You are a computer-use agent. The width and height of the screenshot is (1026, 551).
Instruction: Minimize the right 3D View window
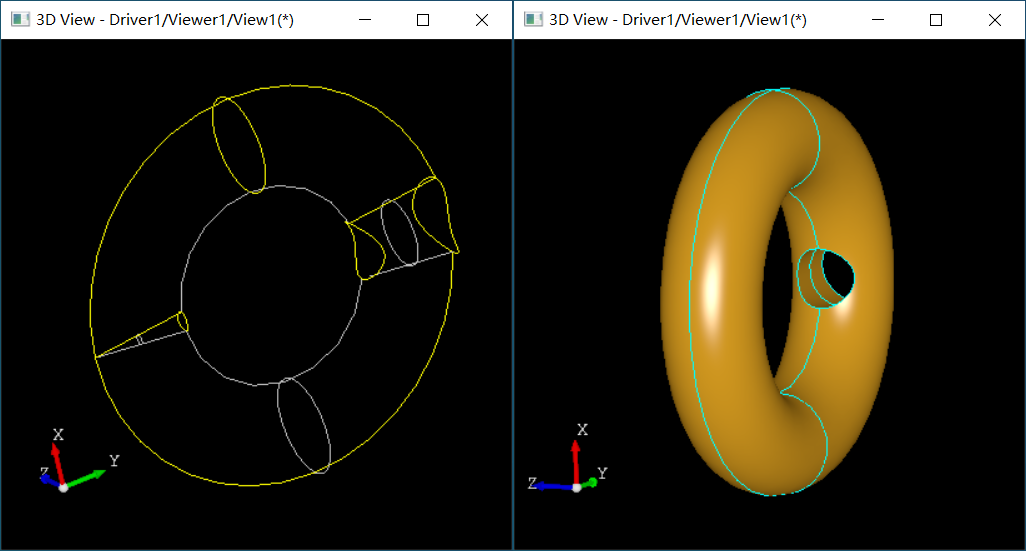(879, 20)
